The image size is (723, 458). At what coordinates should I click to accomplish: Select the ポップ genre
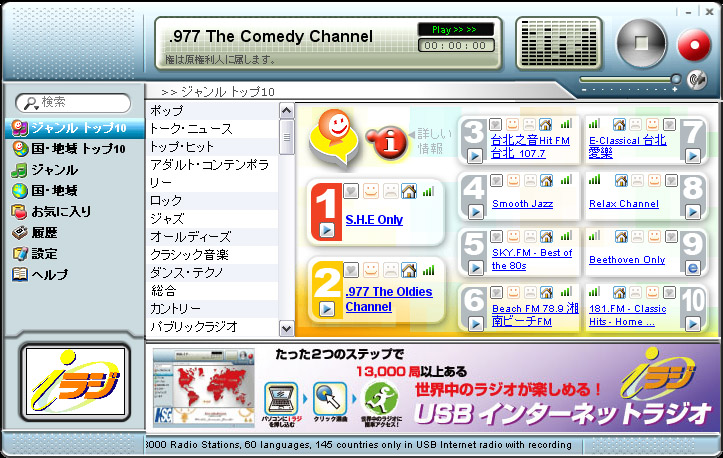pos(213,111)
